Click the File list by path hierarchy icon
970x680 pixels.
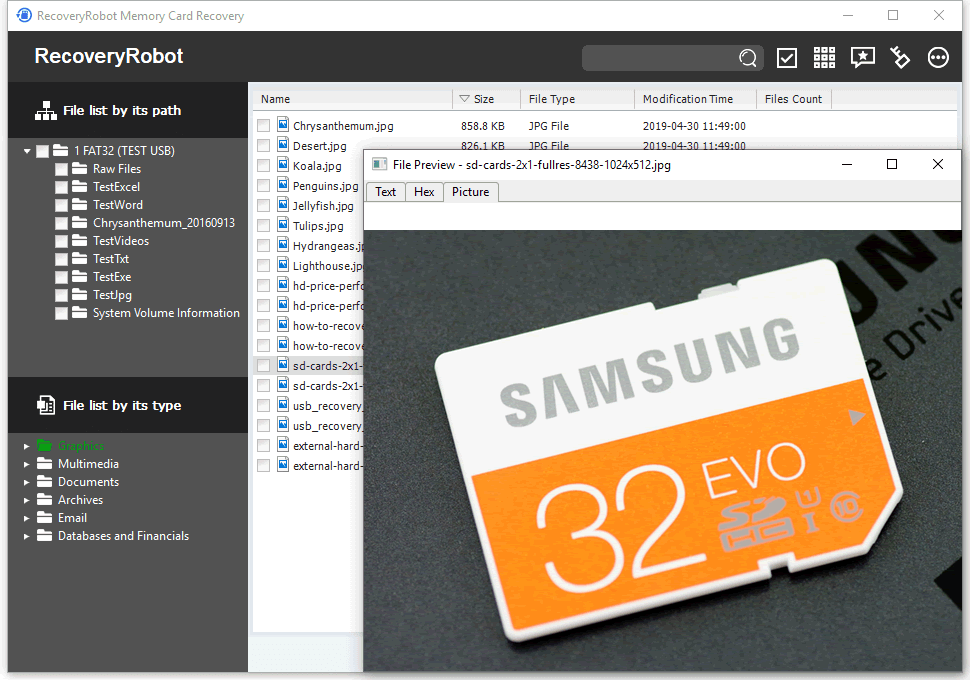[x=45, y=111]
